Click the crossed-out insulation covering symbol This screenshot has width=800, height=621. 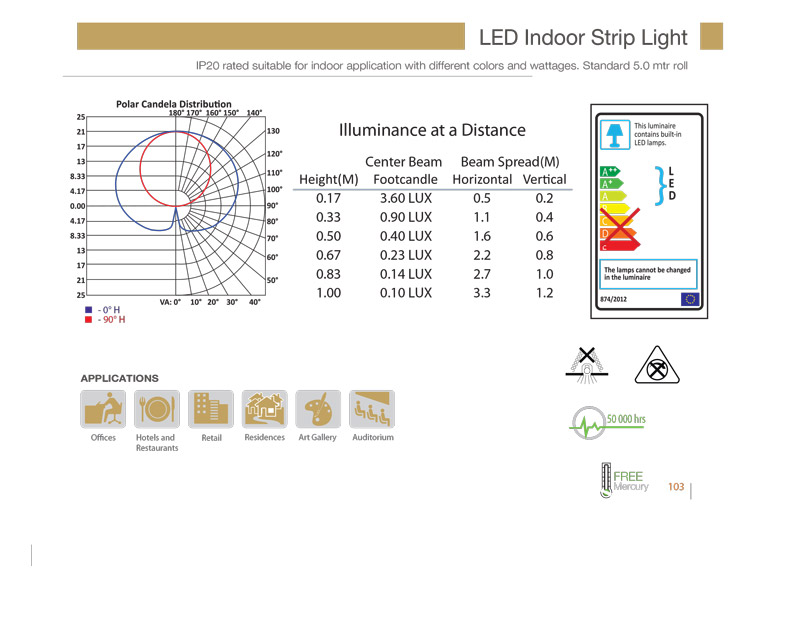coord(587,365)
